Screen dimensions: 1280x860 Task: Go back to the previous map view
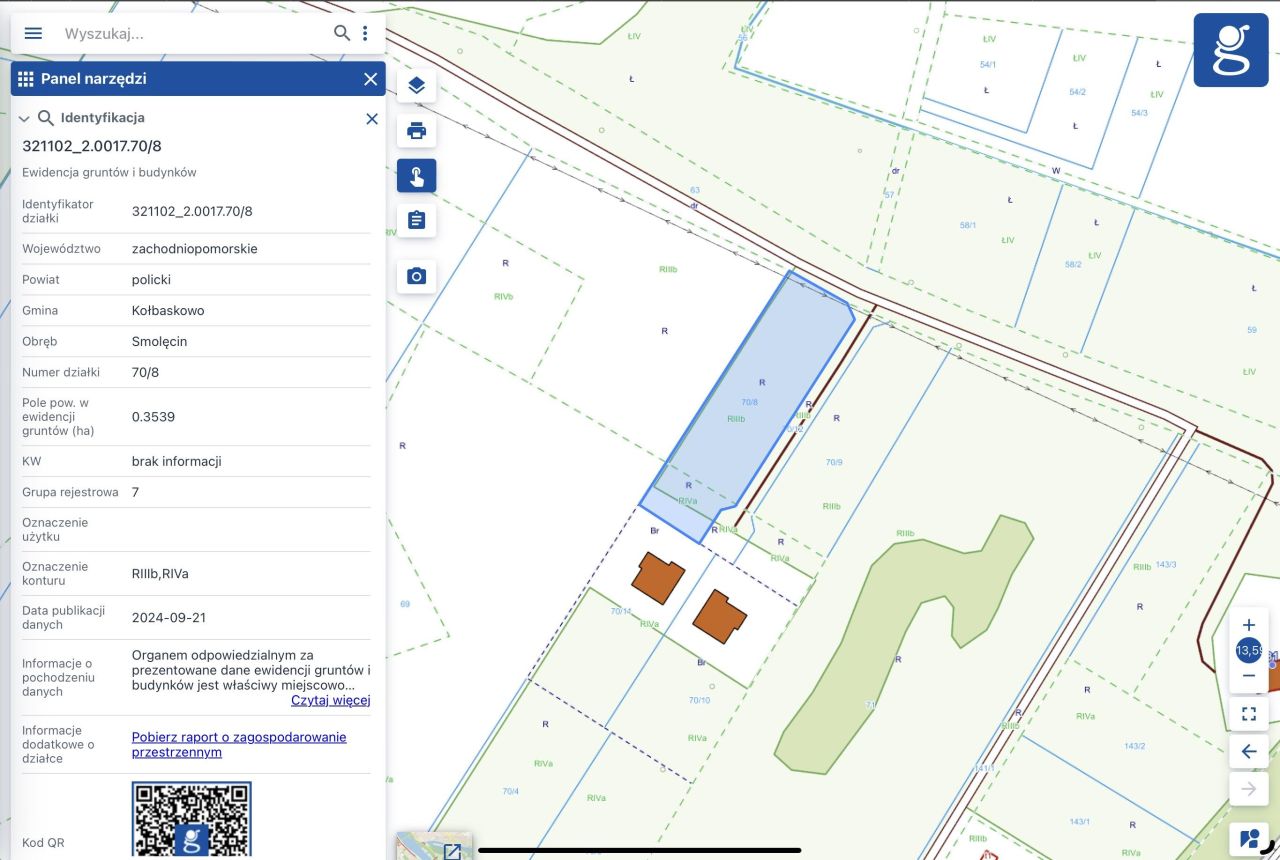click(x=1248, y=752)
